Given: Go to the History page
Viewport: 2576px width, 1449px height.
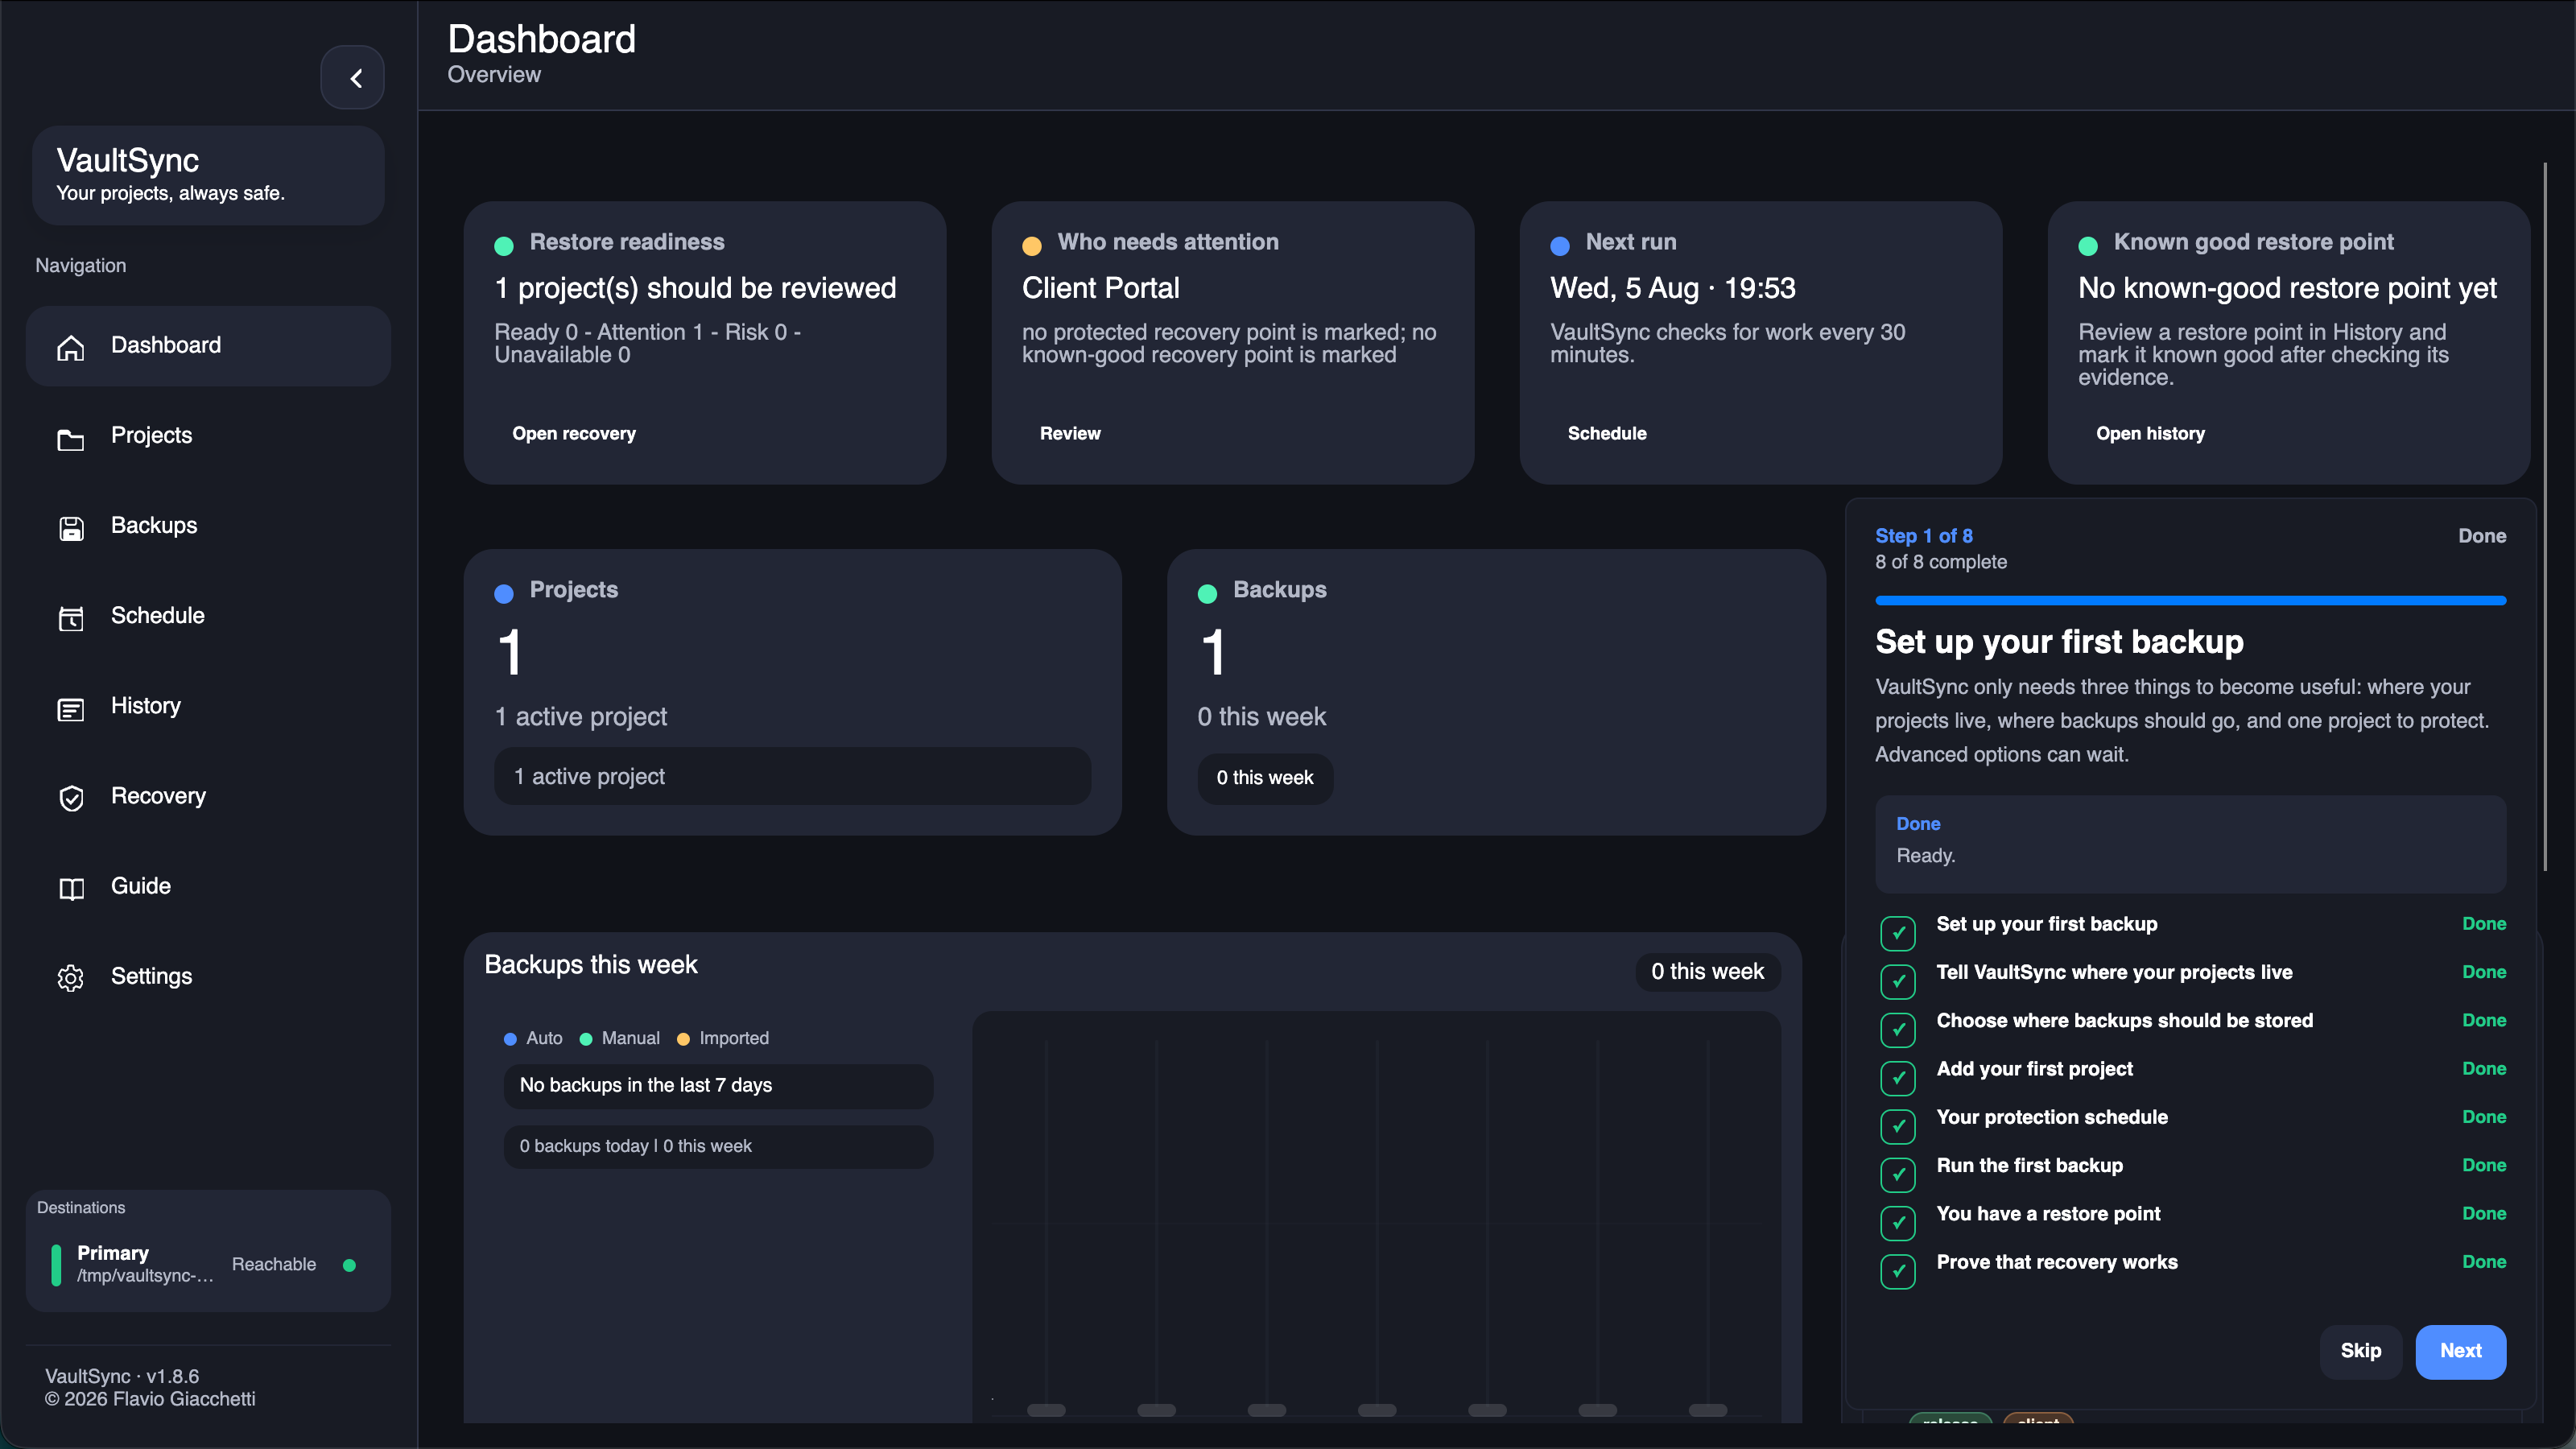Looking at the screenshot, I should tap(208, 706).
